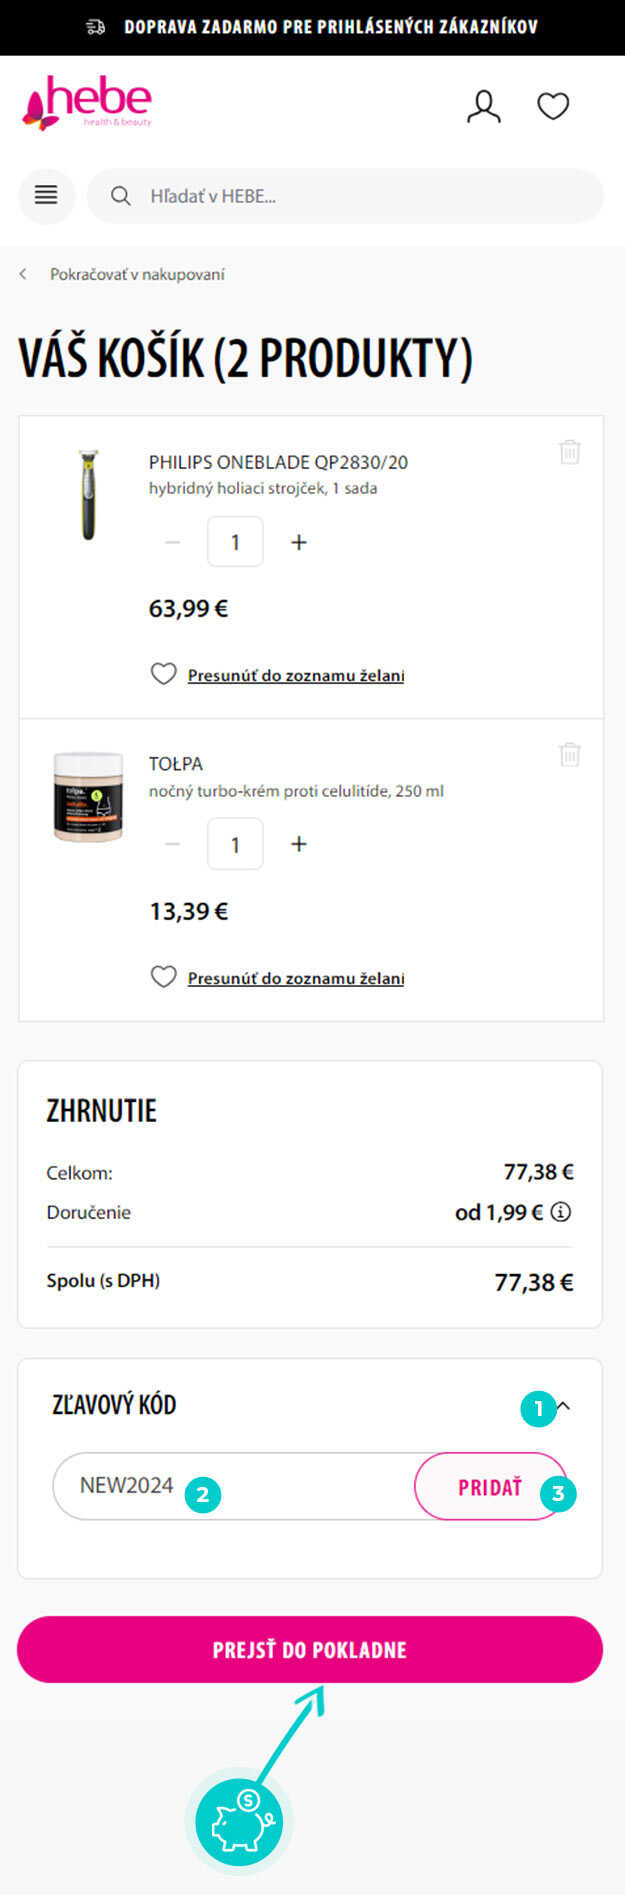Proceed with Prejsť do pokladne button
This screenshot has width=625, height=1895.
310,1649
